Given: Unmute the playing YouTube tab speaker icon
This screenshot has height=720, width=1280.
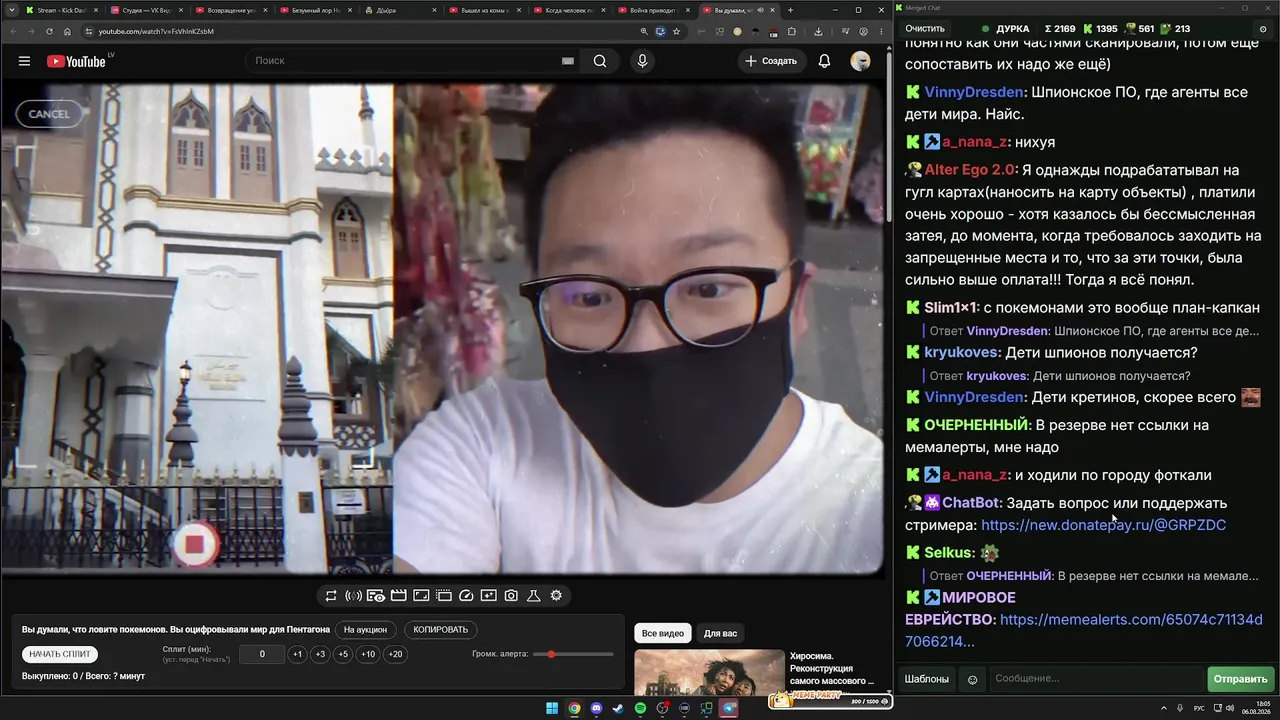Looking at the screenshot, I should point(760,10).
